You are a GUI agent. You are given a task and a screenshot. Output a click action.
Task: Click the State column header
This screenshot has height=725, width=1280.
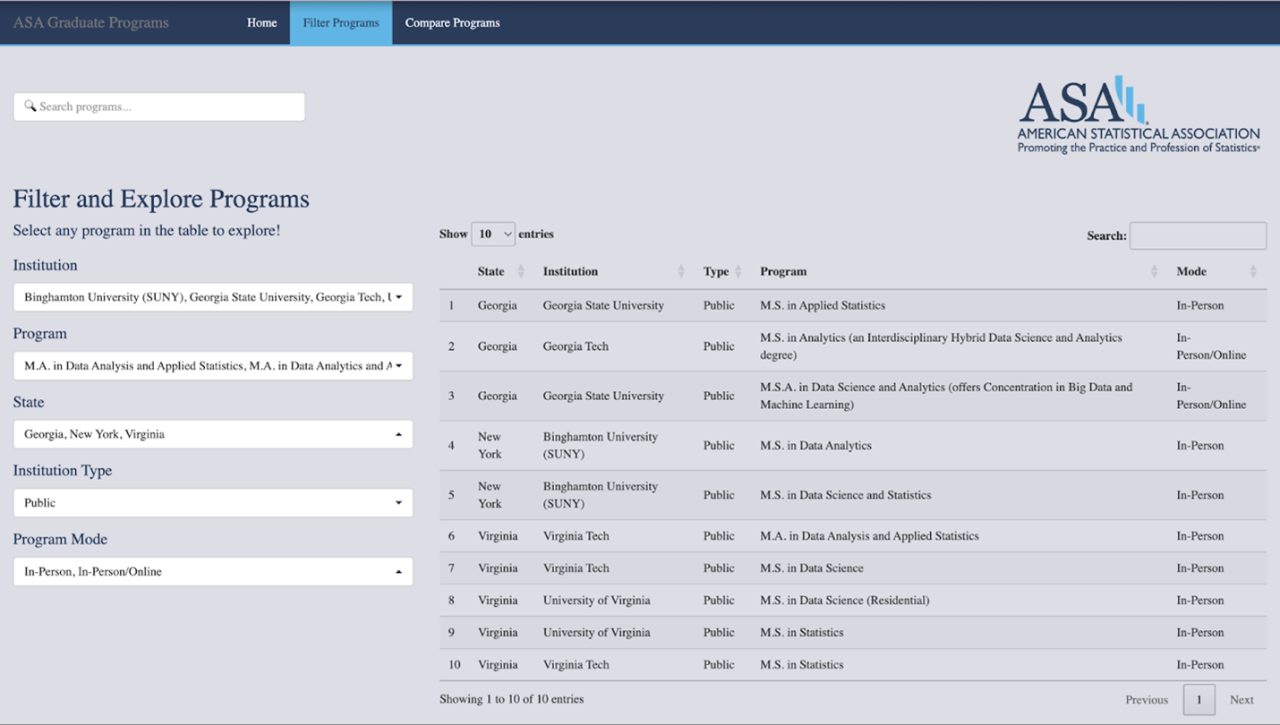(x=491, y=272)
